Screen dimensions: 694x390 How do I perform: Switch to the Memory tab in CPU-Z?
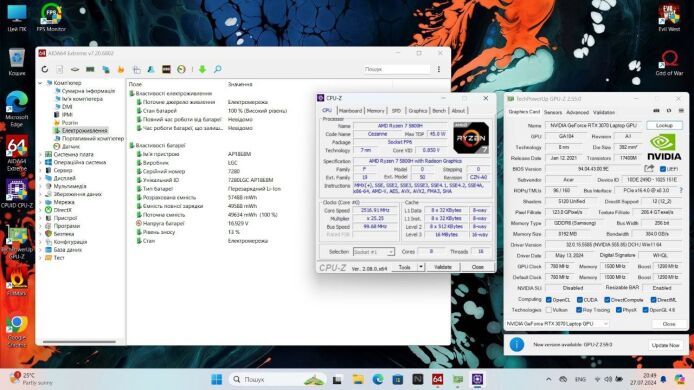tap(375, 111)
